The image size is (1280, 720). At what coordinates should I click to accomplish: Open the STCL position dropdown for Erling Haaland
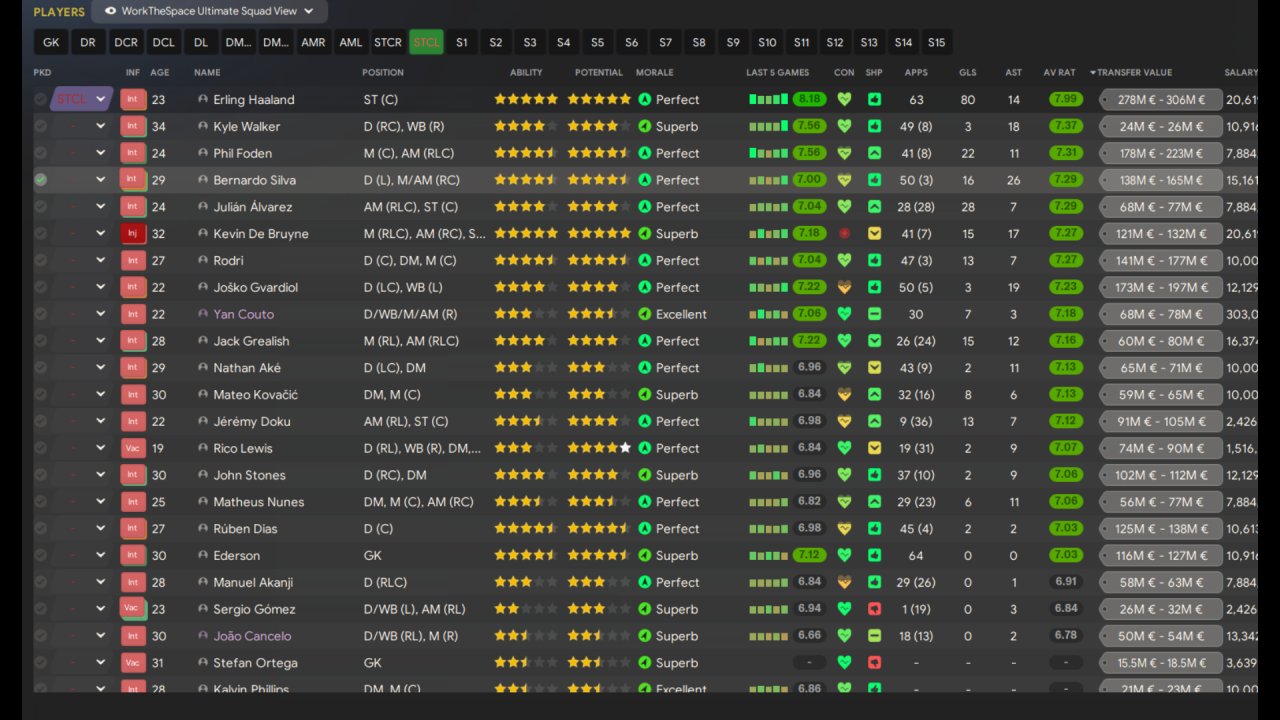point(82,100)
